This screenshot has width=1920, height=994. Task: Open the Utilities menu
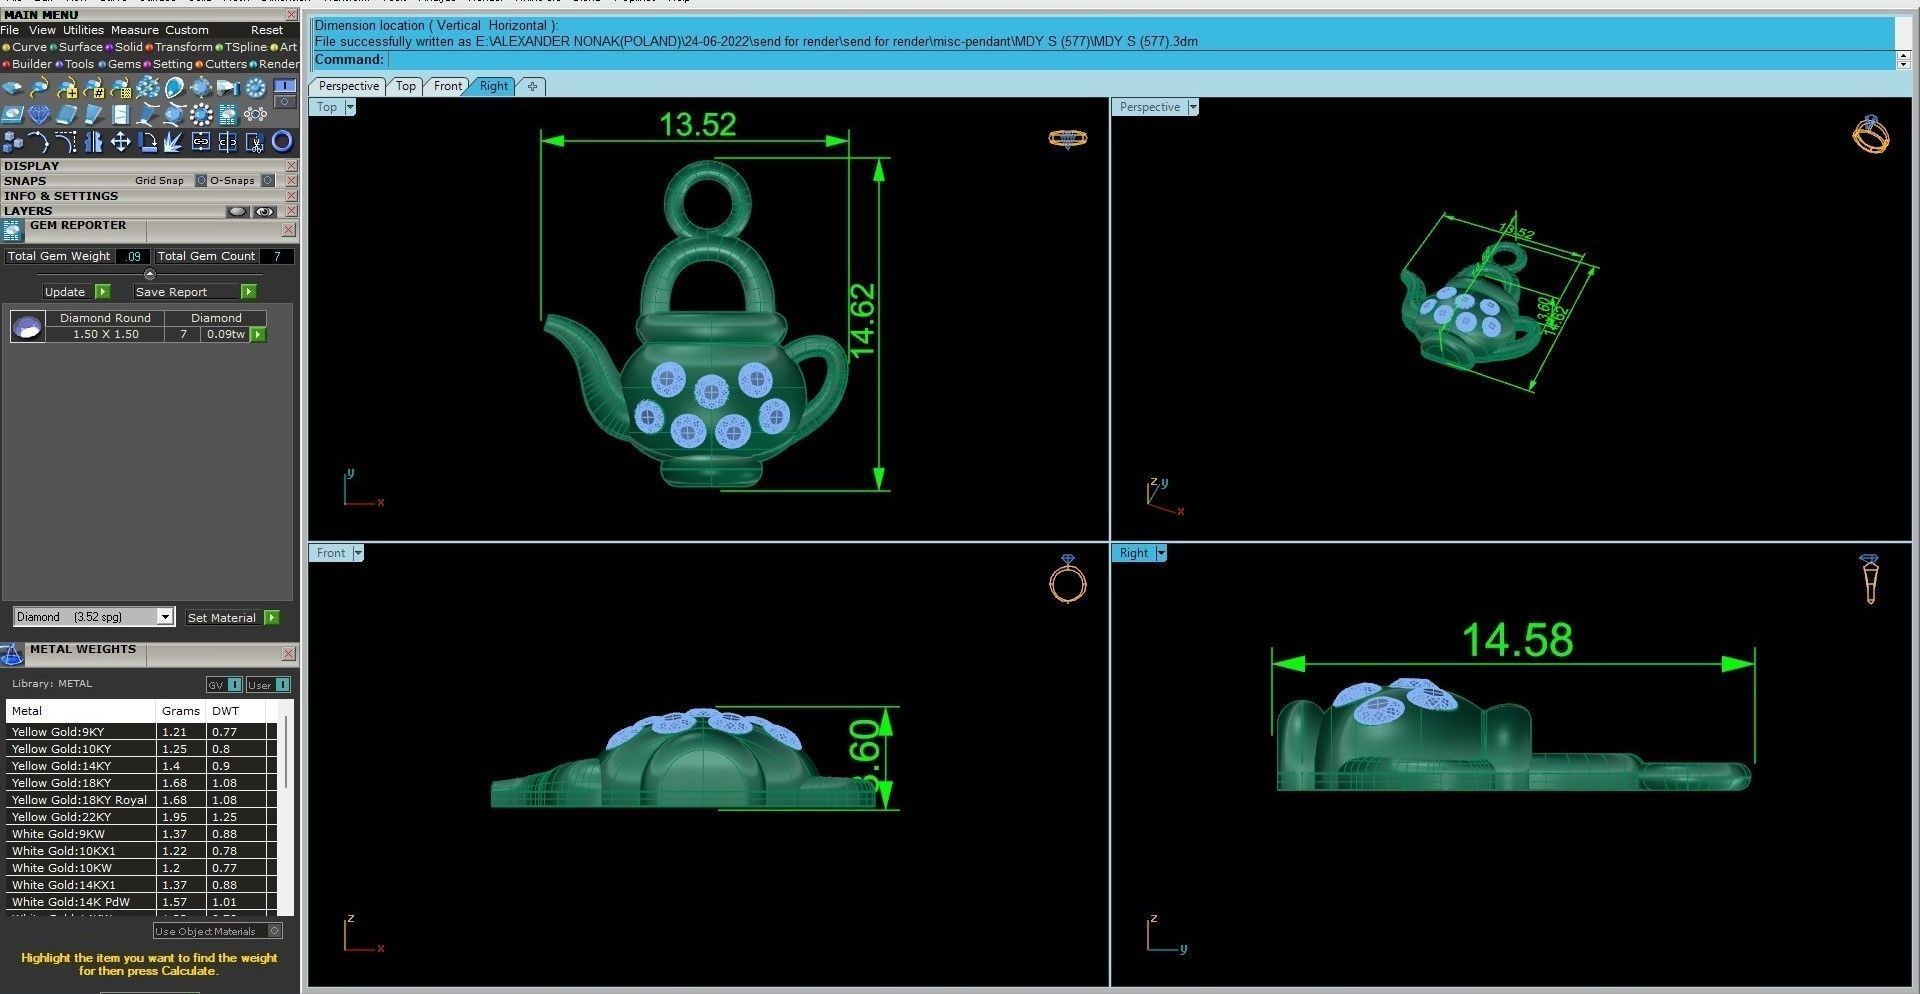coord(83,30)
